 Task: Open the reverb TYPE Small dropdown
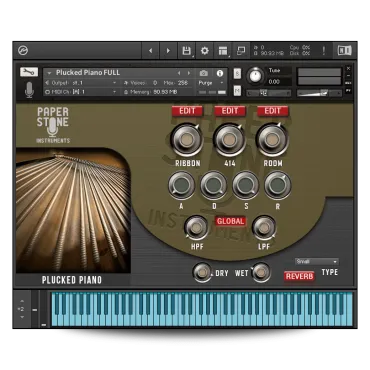316,262
